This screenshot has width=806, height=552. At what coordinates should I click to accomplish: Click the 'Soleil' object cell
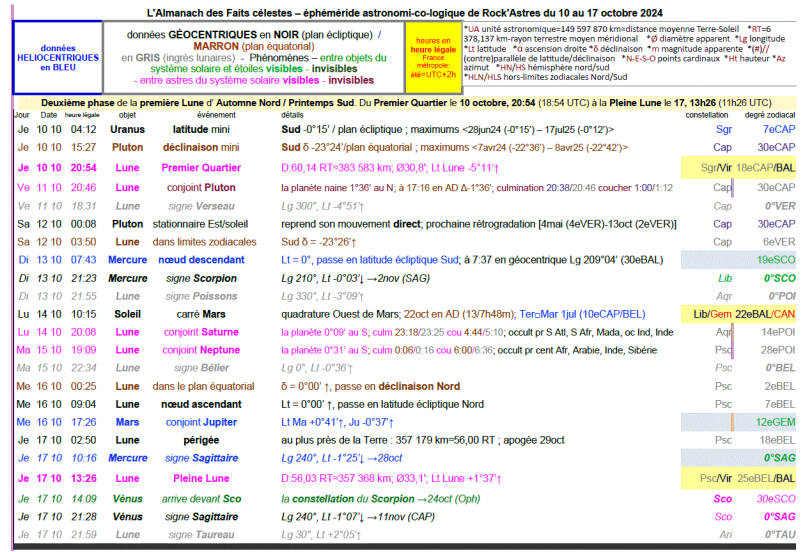127,315
